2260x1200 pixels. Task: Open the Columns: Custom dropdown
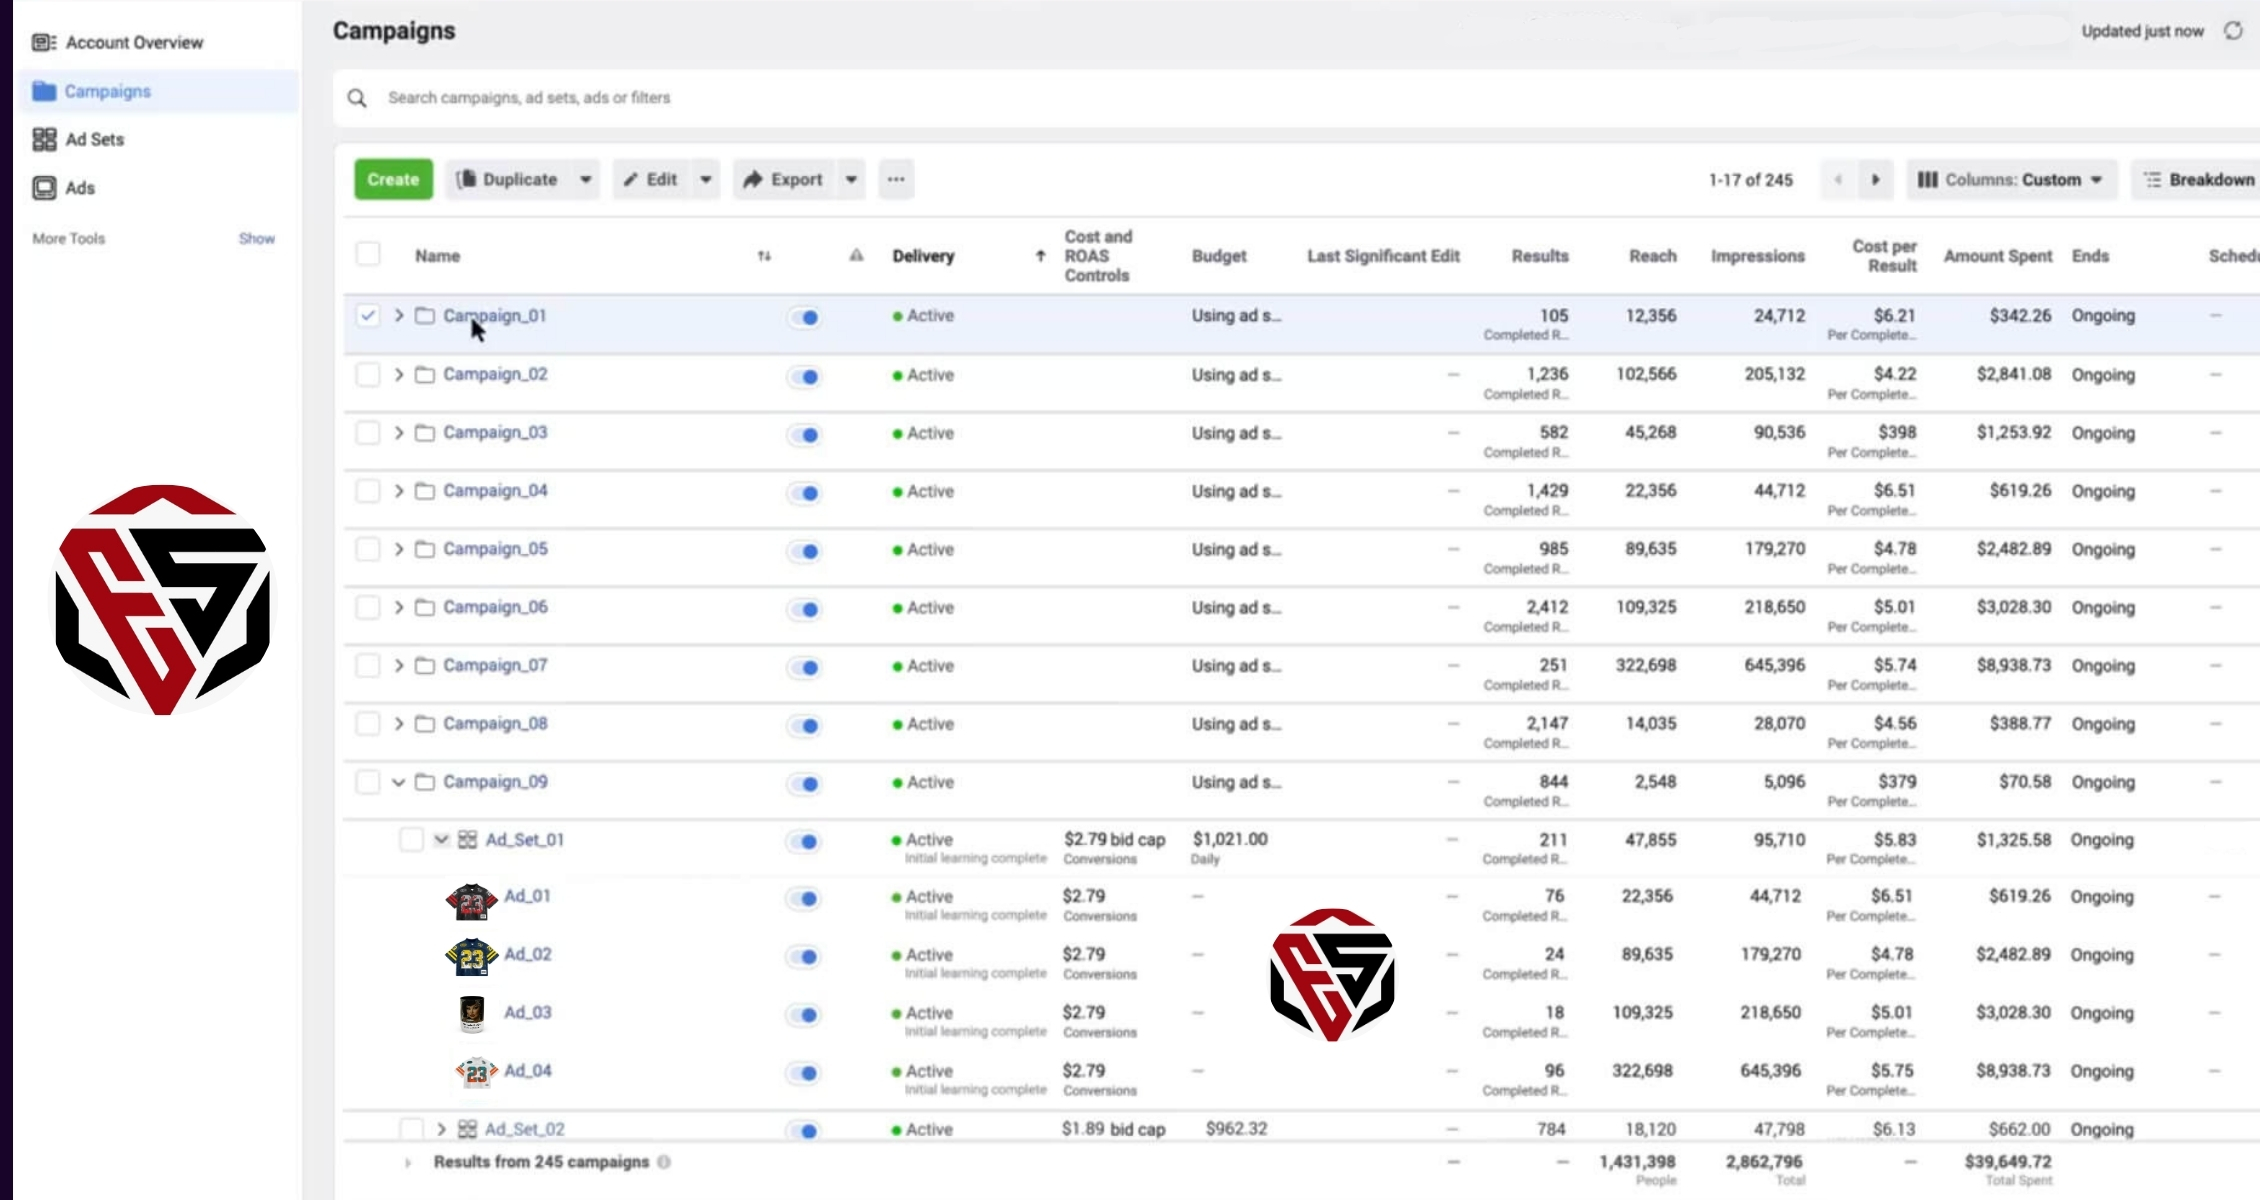(2011, 180)
